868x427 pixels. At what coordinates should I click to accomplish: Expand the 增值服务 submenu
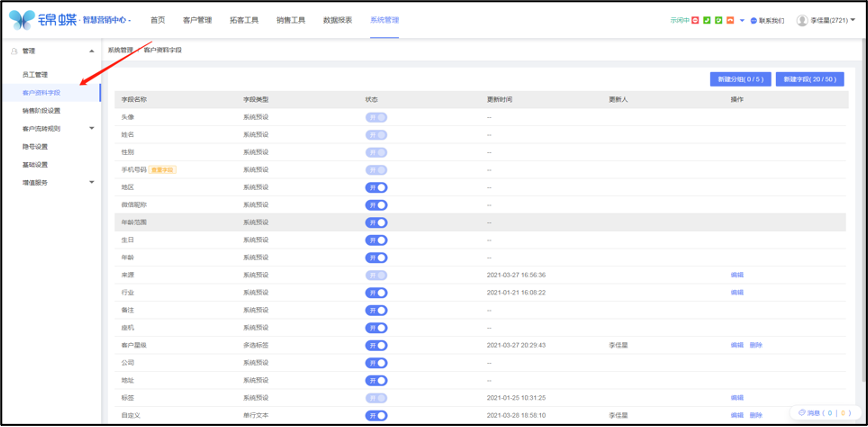[x=92, y=182]
